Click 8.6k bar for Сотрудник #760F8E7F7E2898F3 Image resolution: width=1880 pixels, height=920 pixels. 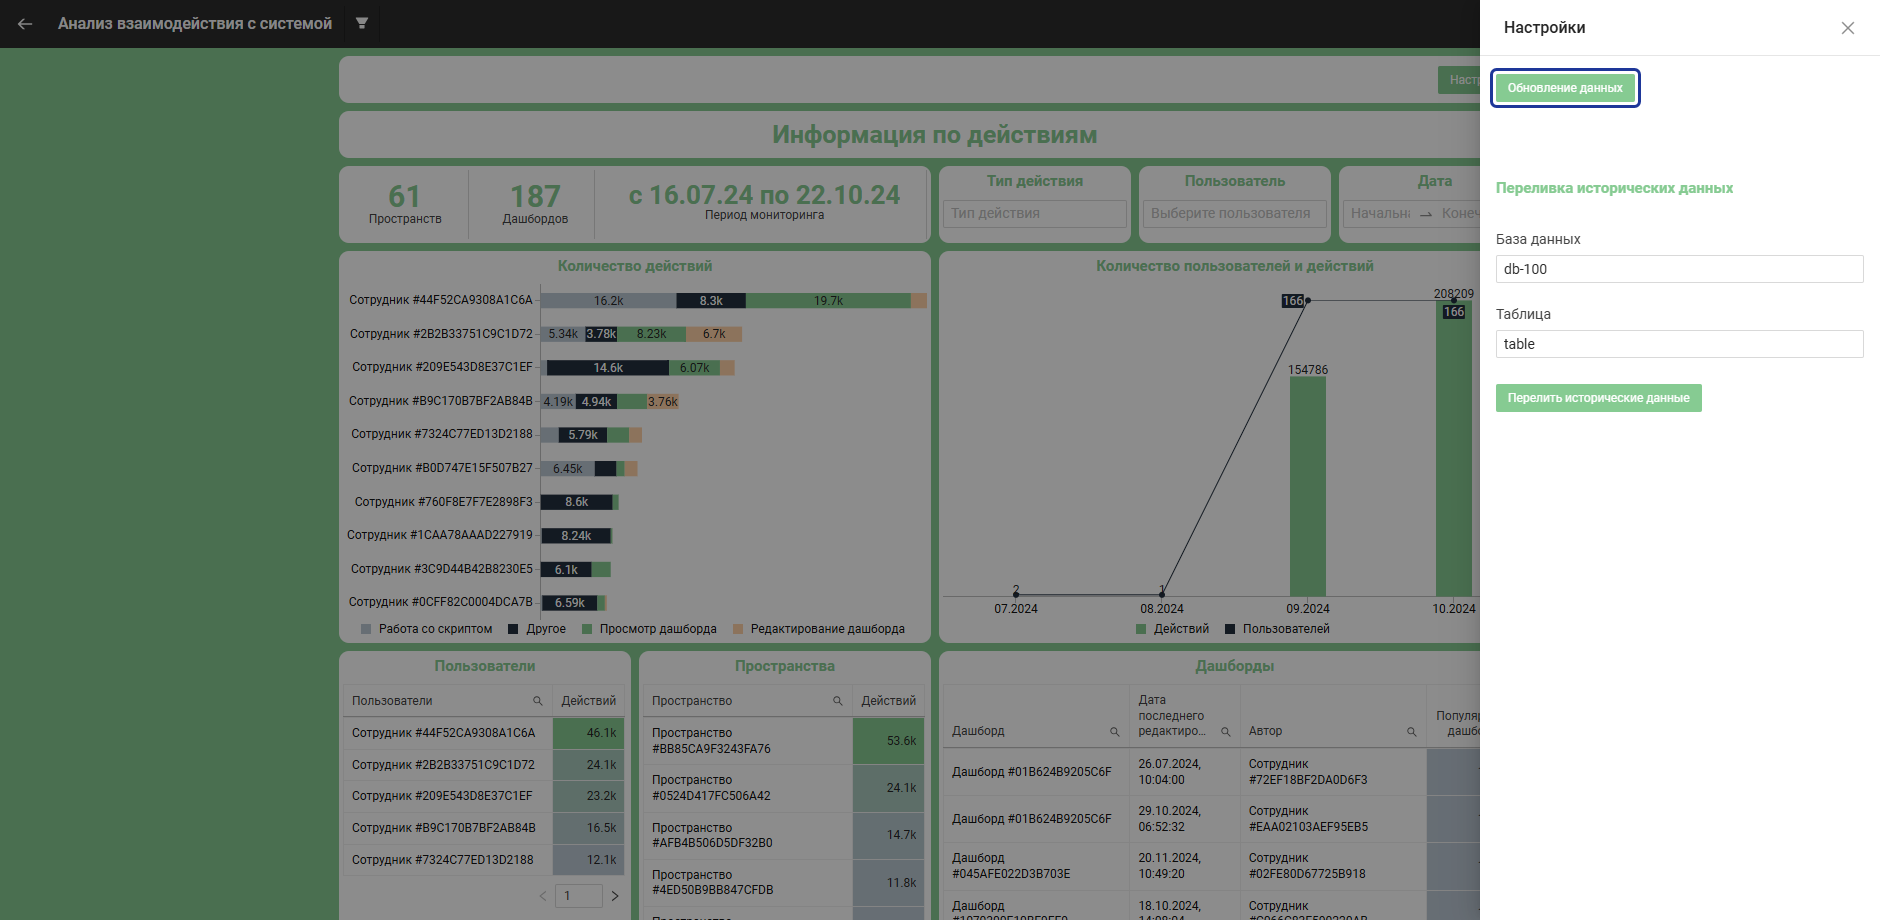577,502
